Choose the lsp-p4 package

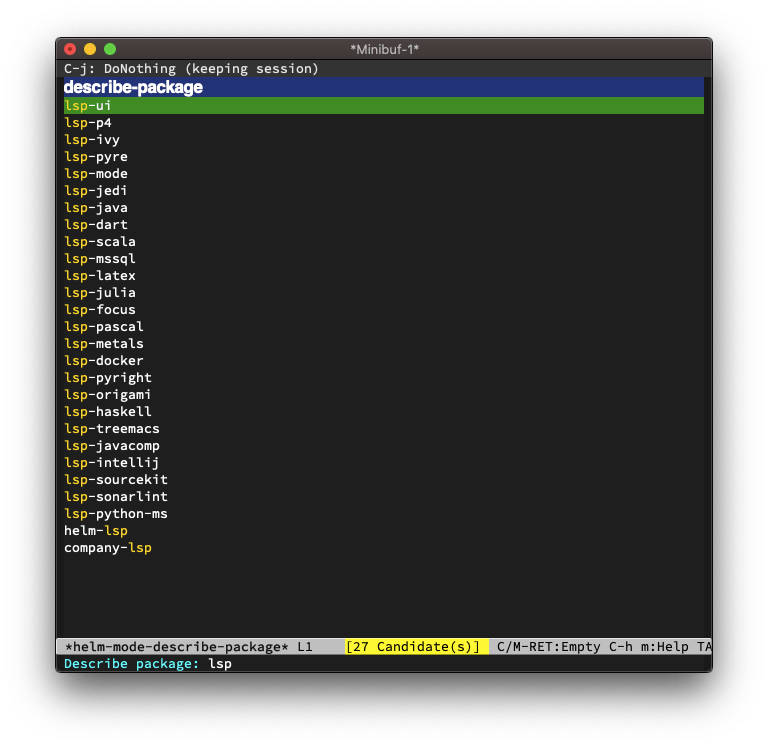[x=88, y=122]
